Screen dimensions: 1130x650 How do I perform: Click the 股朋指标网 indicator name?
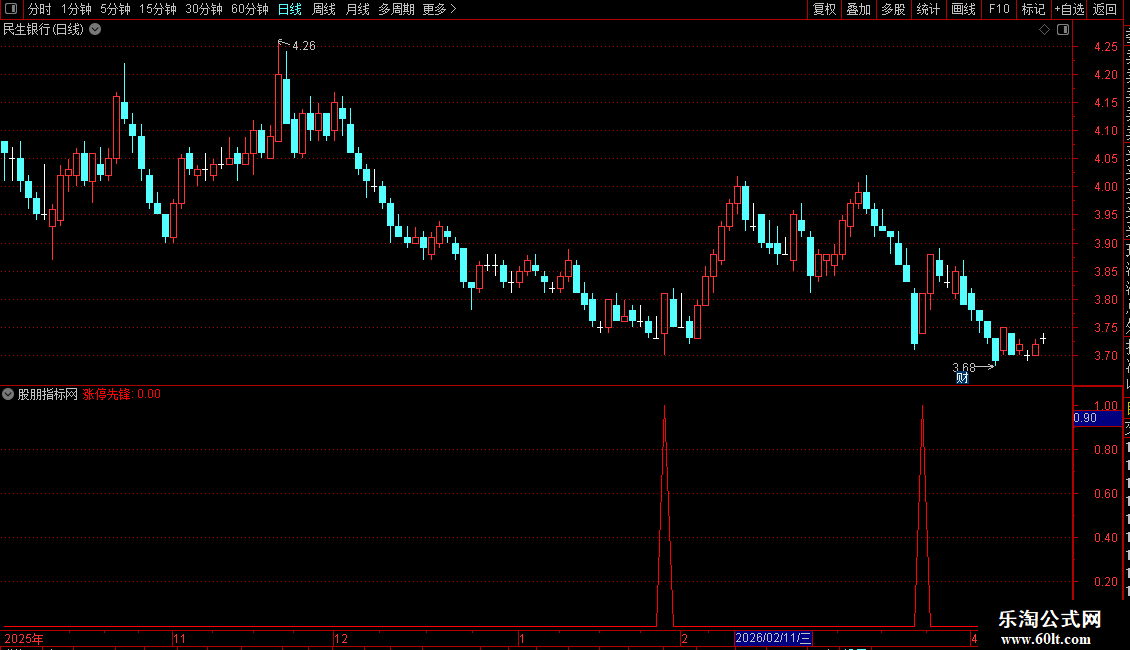pyautogui.click(x=48, y=394)
